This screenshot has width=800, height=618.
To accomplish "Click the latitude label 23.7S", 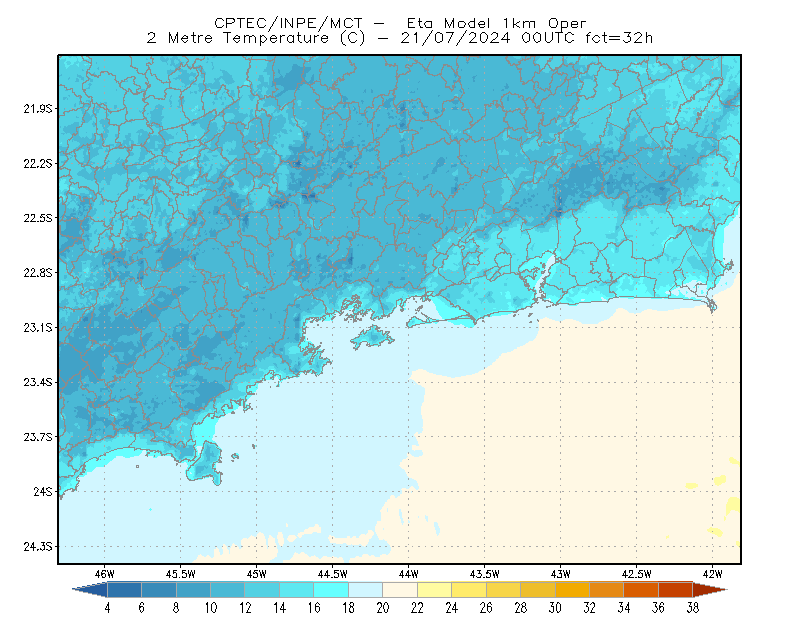I will pos(38,437).
